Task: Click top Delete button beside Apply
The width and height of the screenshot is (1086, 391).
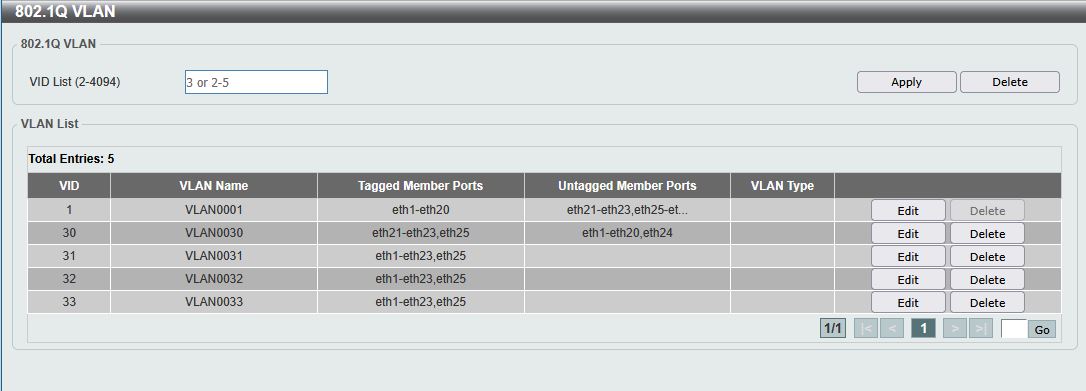Action: click(x=1010, y=82)
